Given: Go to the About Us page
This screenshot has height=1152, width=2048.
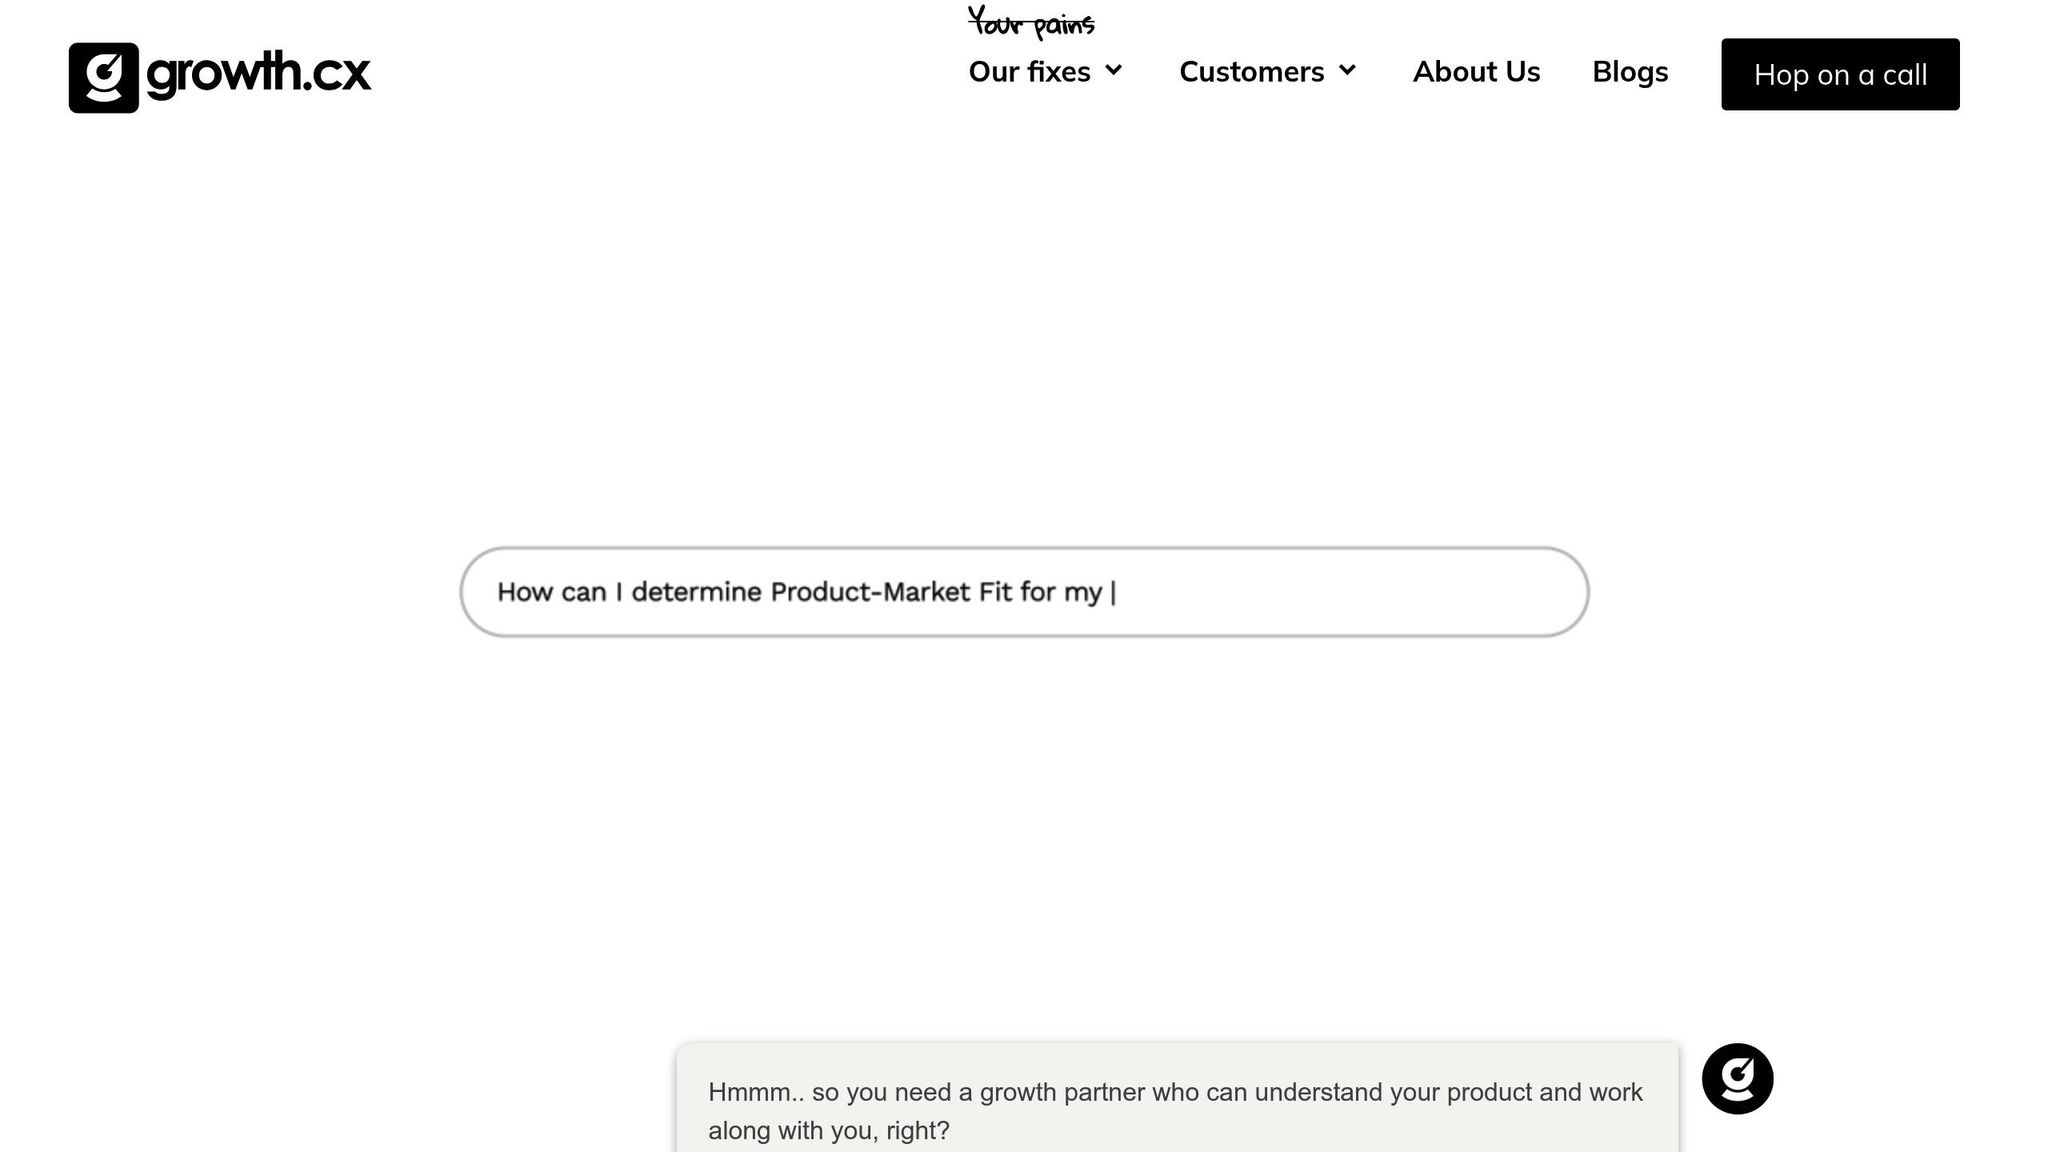Looking at the screenshot, I should 1476,72.
